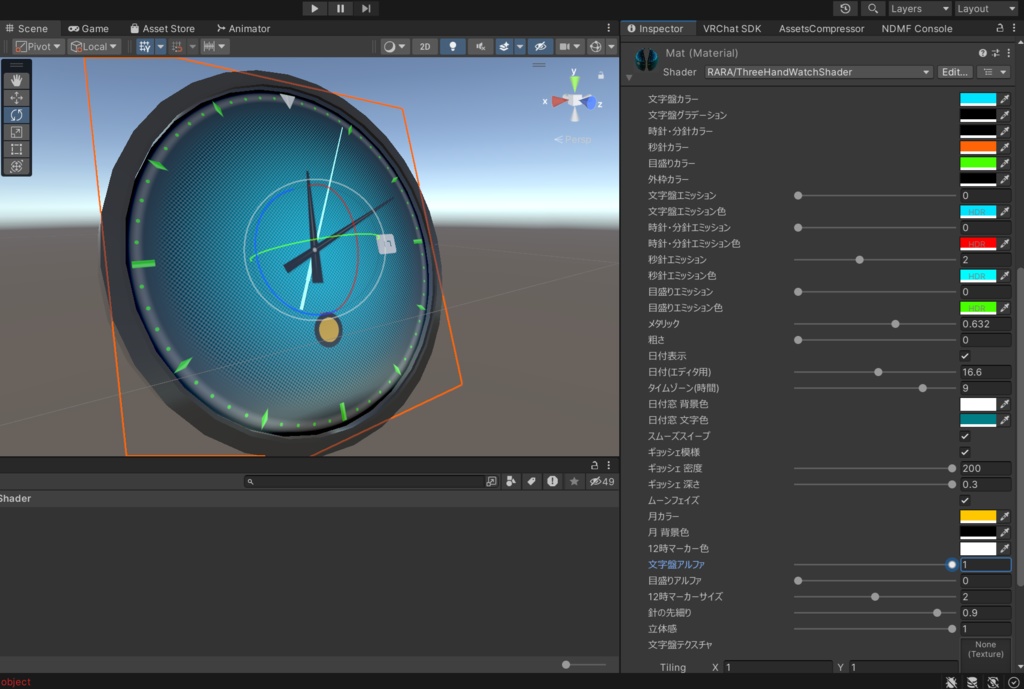The image size is (1024, 689).
Task: Toggle scene lighting with the bulb icon
Action: (x=454, y=46)
